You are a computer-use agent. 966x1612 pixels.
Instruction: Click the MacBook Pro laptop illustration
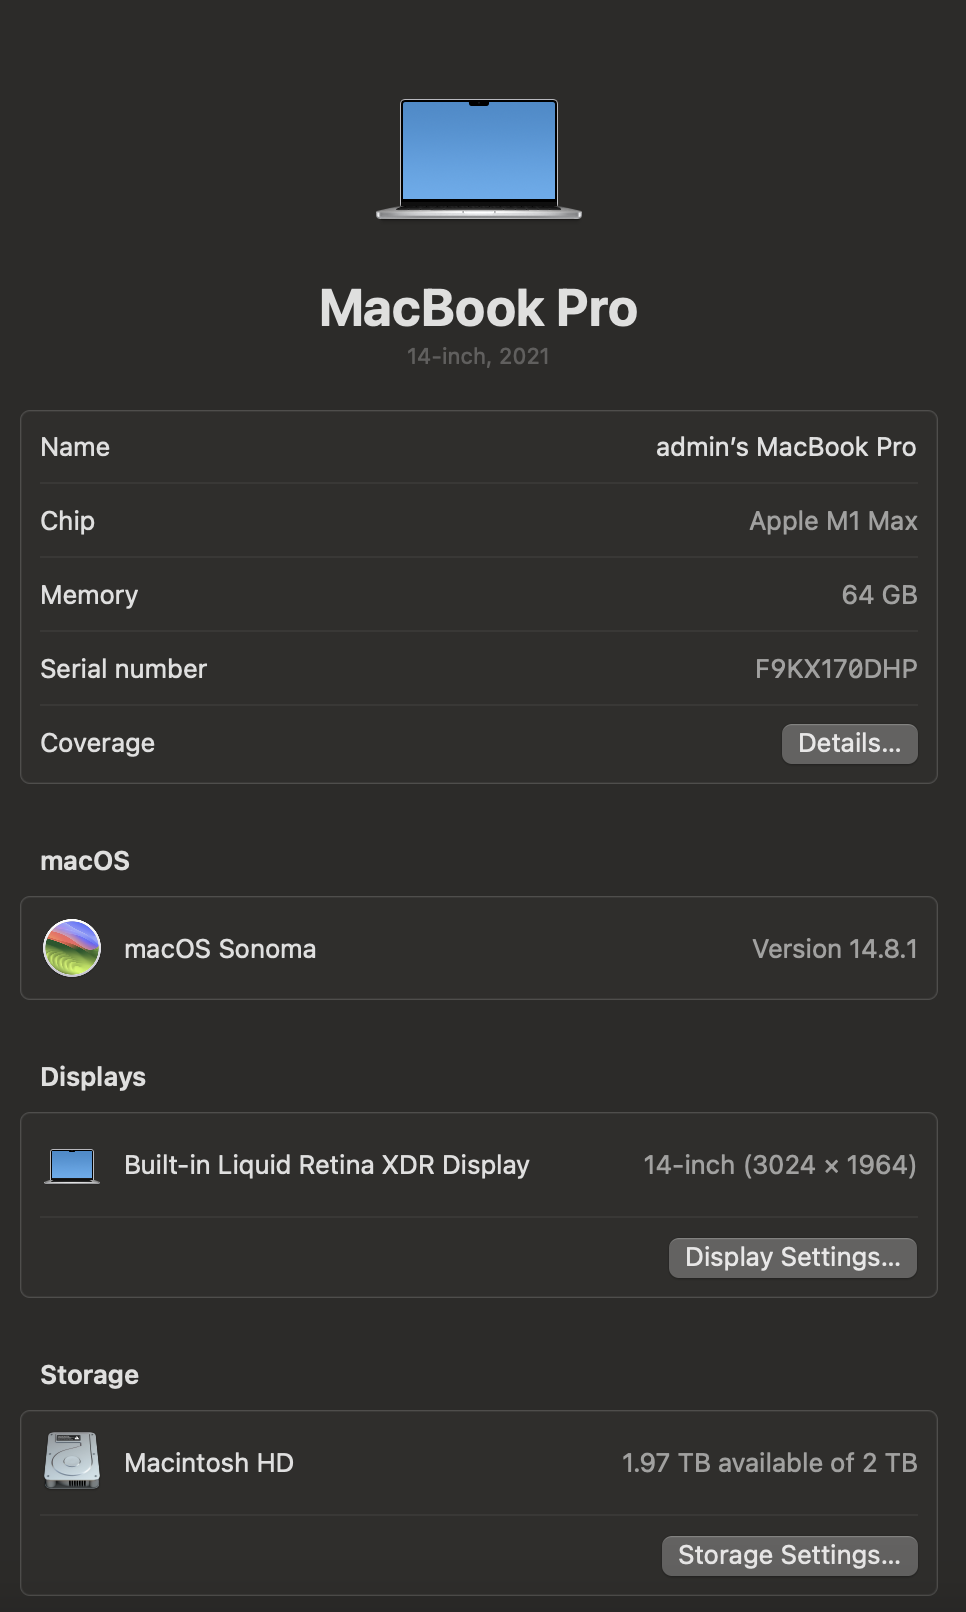(x=479, y=158)
